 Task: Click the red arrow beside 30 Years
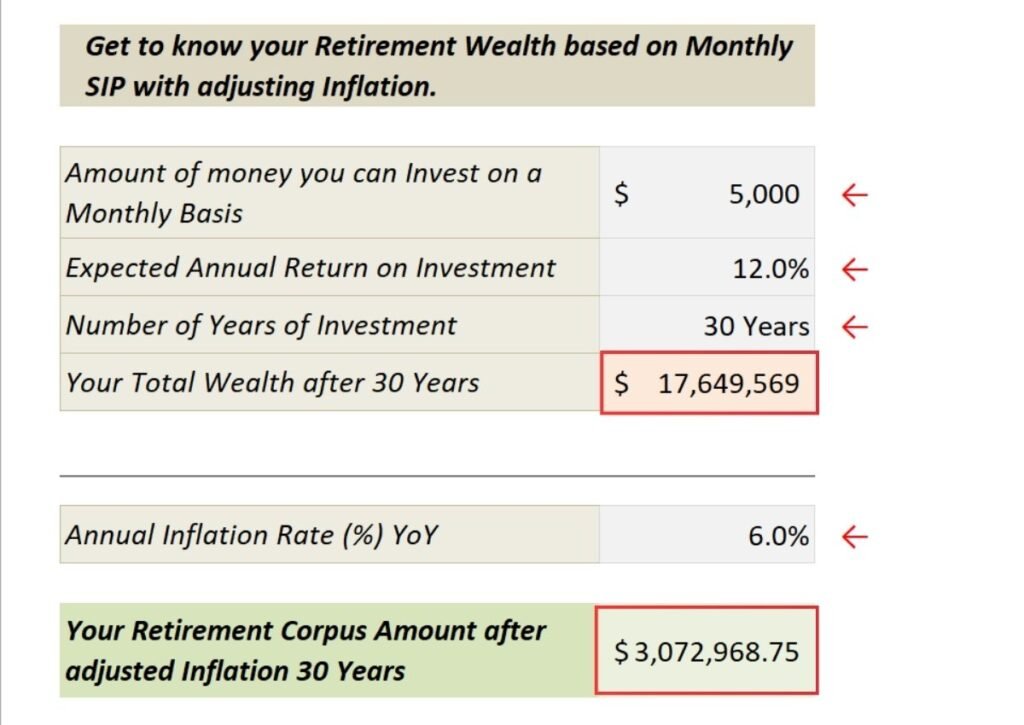(854, 326)
